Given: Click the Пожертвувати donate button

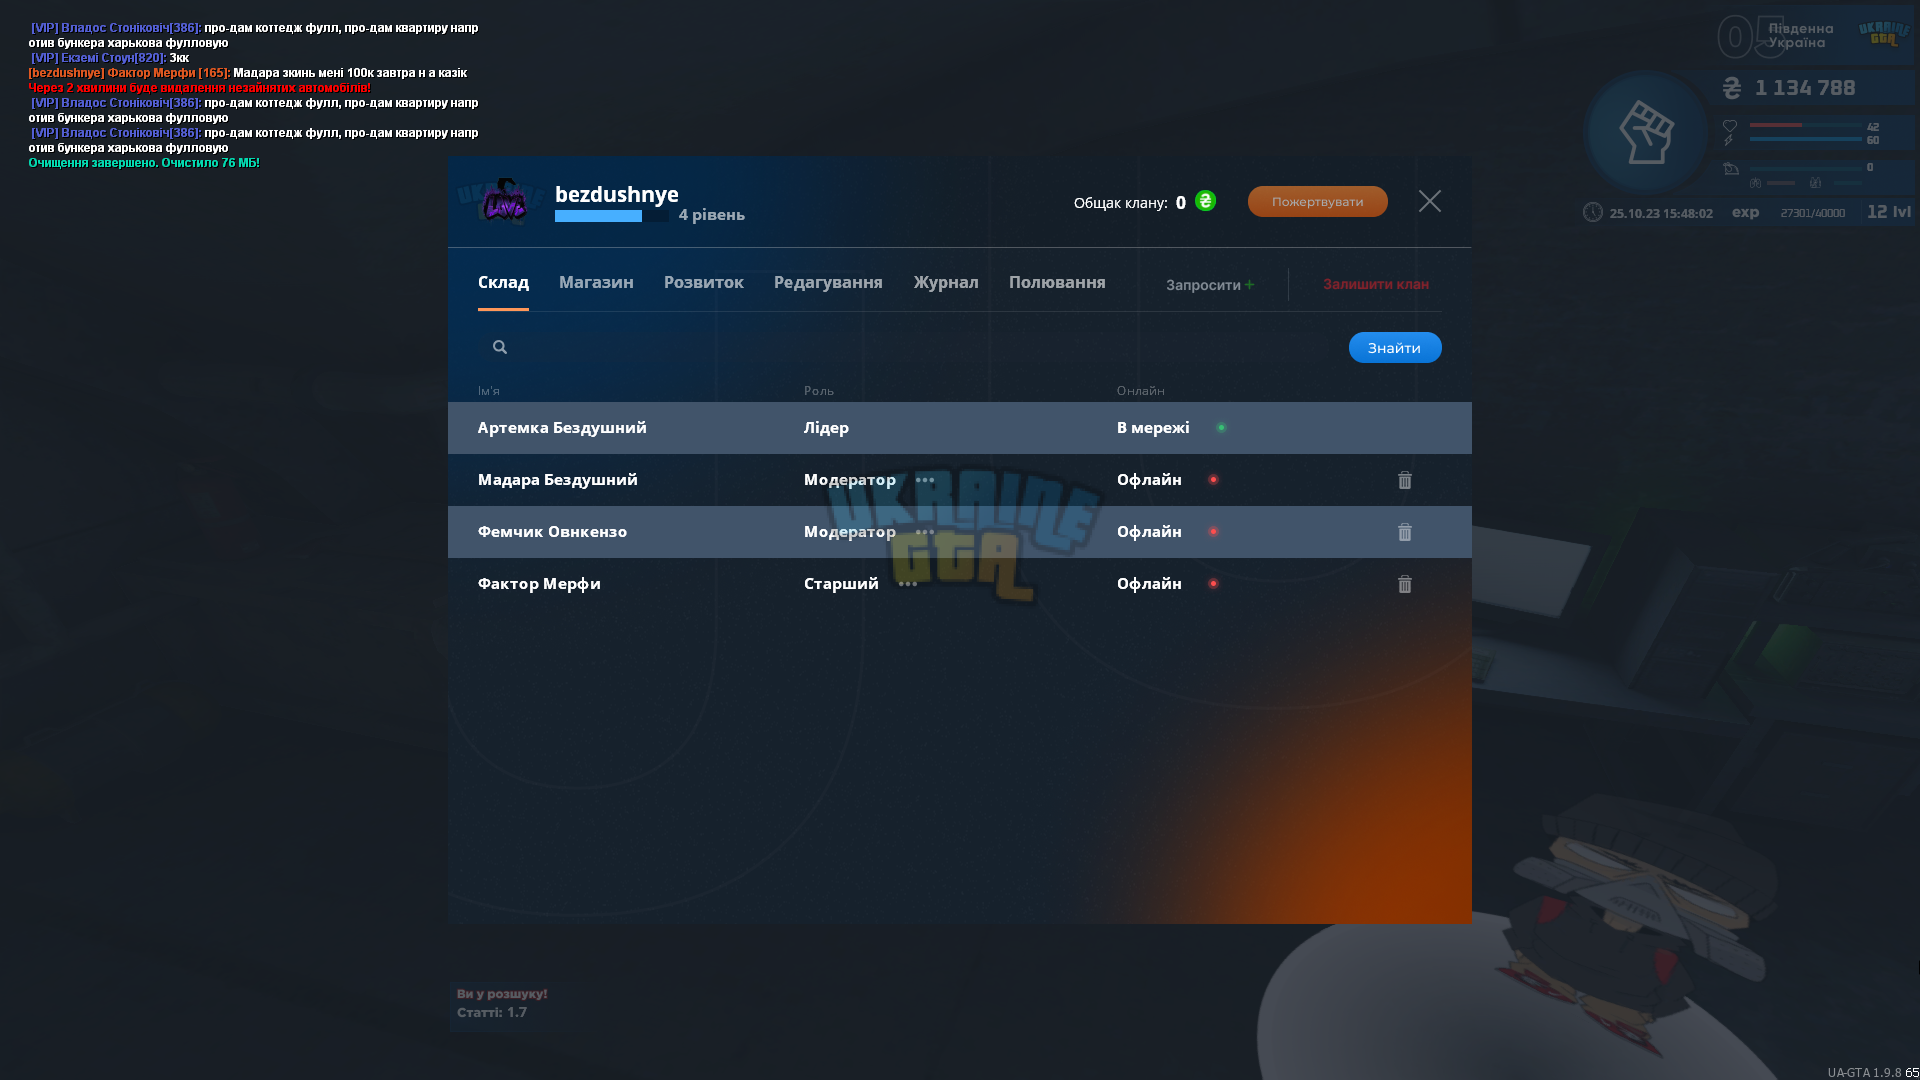Looking at the screenshot, I should pos(1318,202).
